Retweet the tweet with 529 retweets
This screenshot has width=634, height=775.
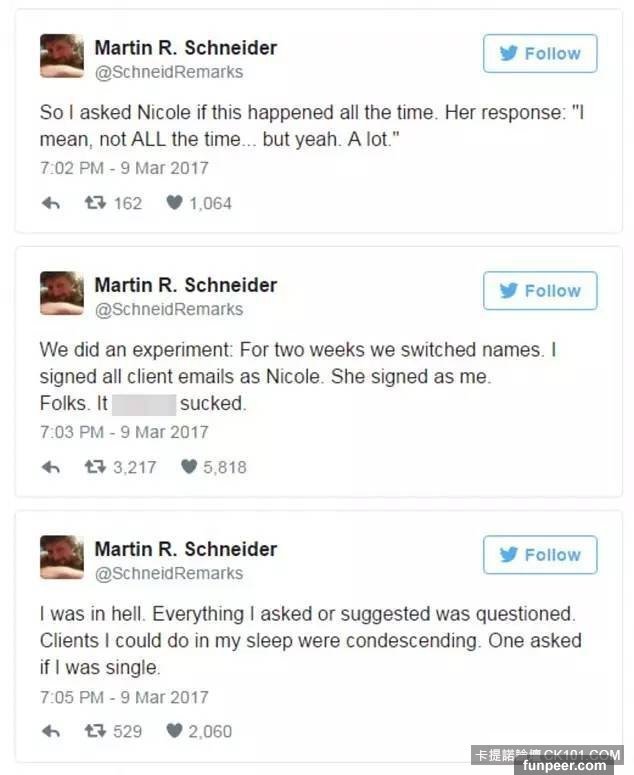point(95,731)
